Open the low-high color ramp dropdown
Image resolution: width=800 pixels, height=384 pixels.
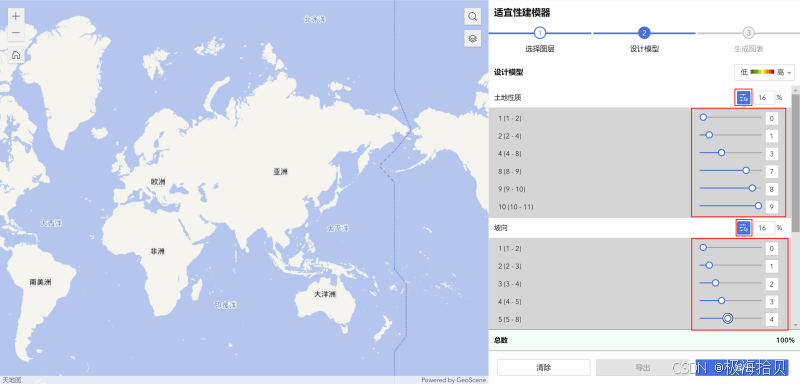tap(764, 72)
